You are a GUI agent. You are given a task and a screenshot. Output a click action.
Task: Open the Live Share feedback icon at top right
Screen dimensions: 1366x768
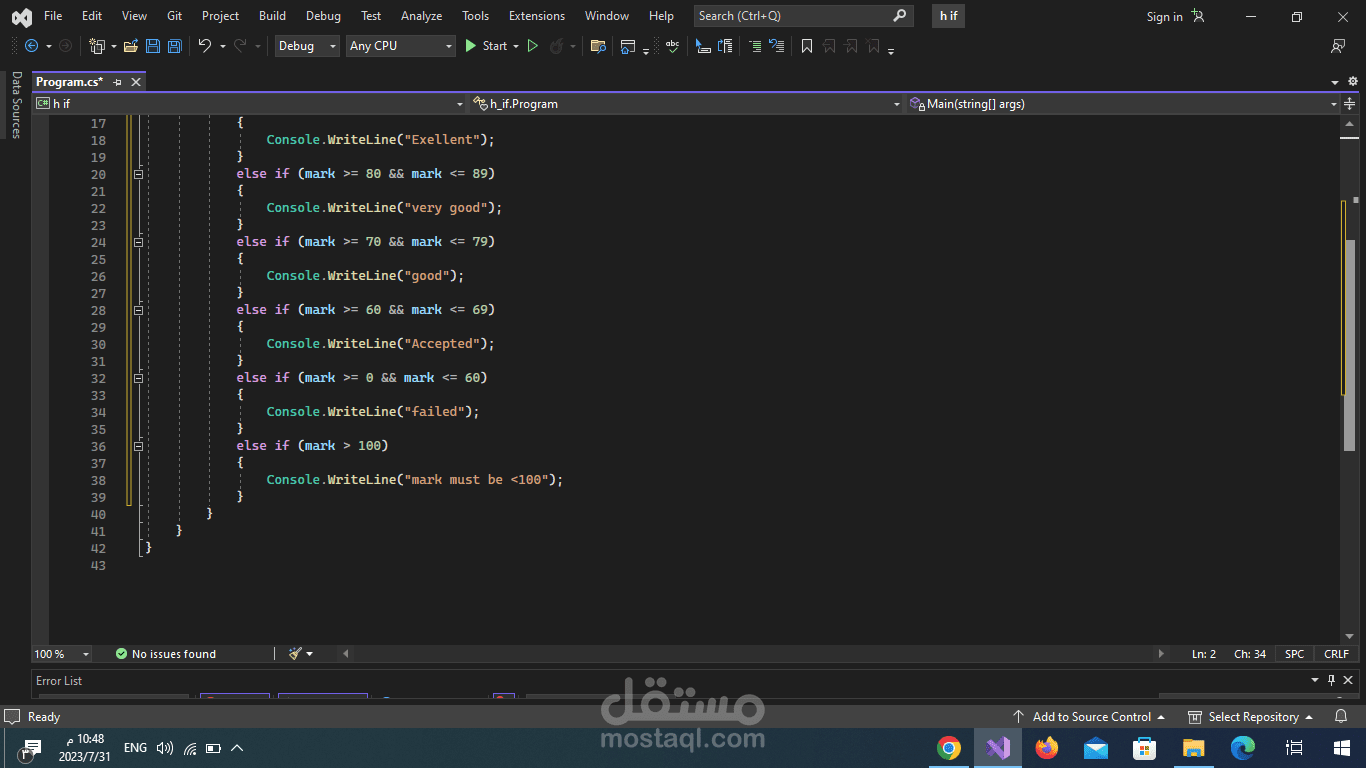1338,46
